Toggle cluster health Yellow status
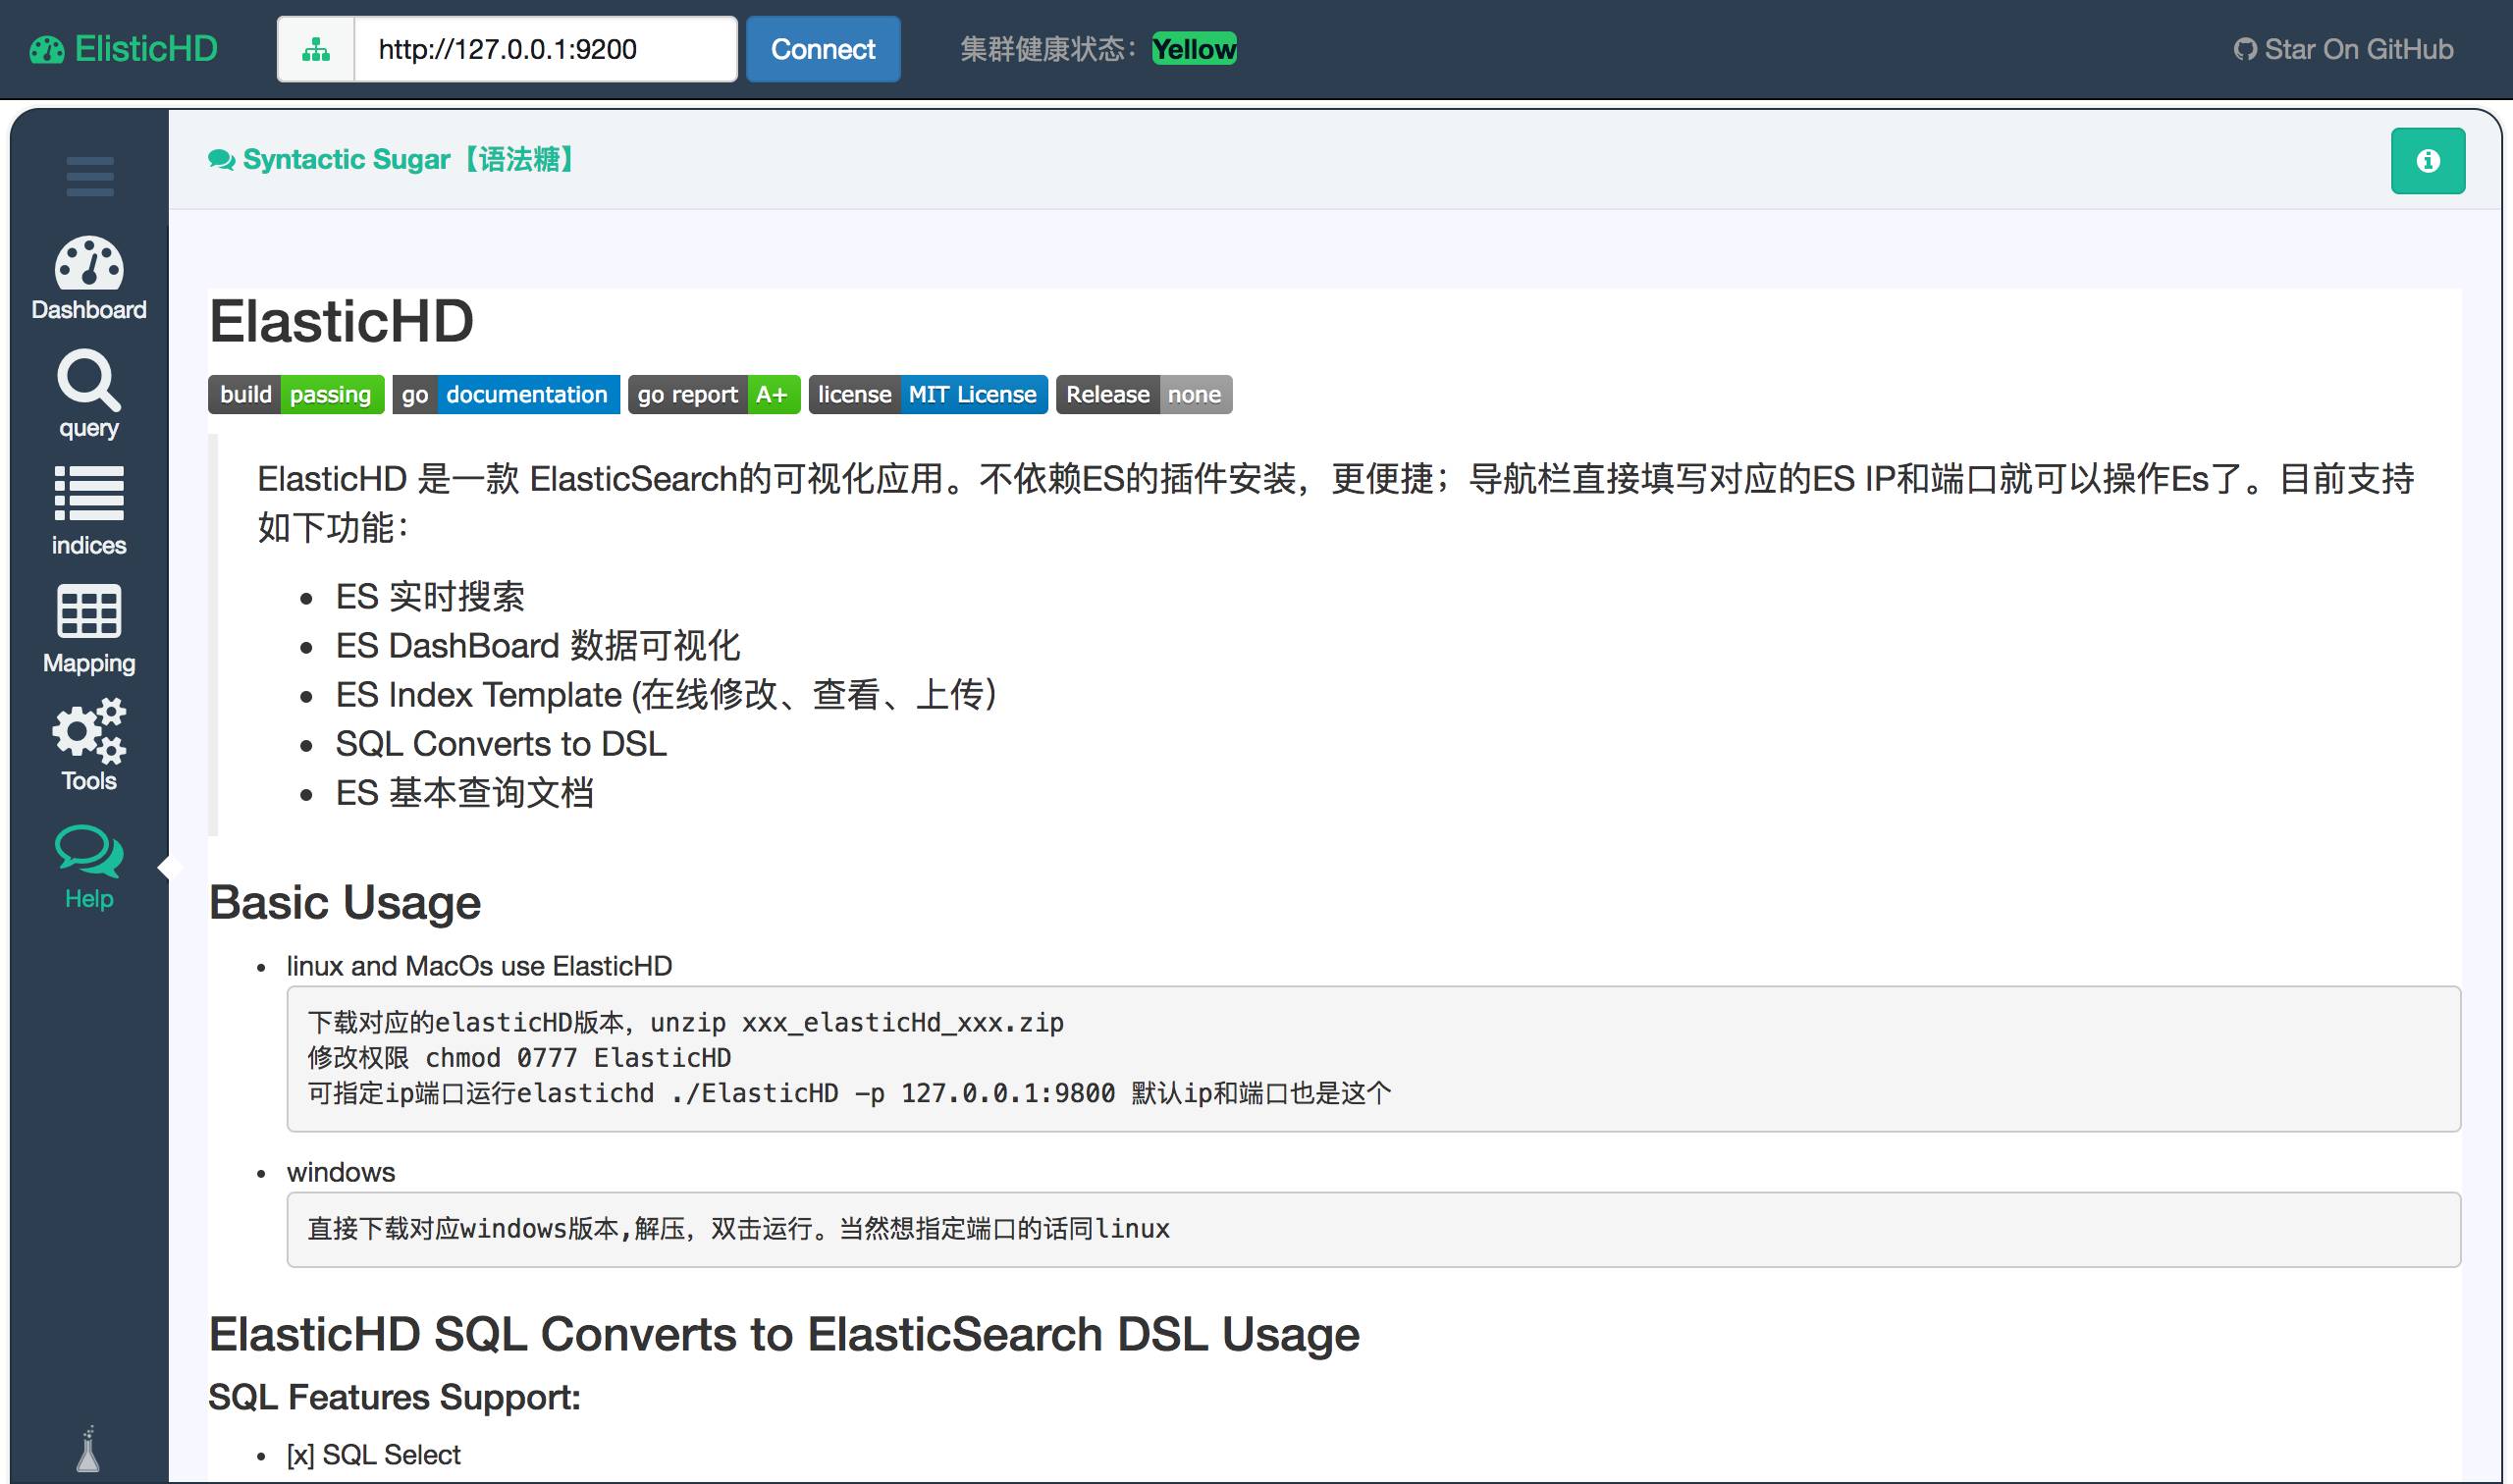Image resolution: width=2513 pixels, height=1484 pixels. click(1192, 48)
